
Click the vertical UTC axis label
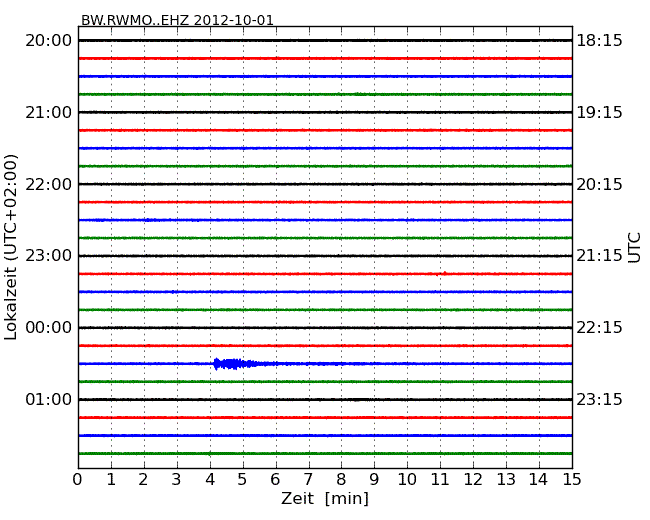[634, 248]
